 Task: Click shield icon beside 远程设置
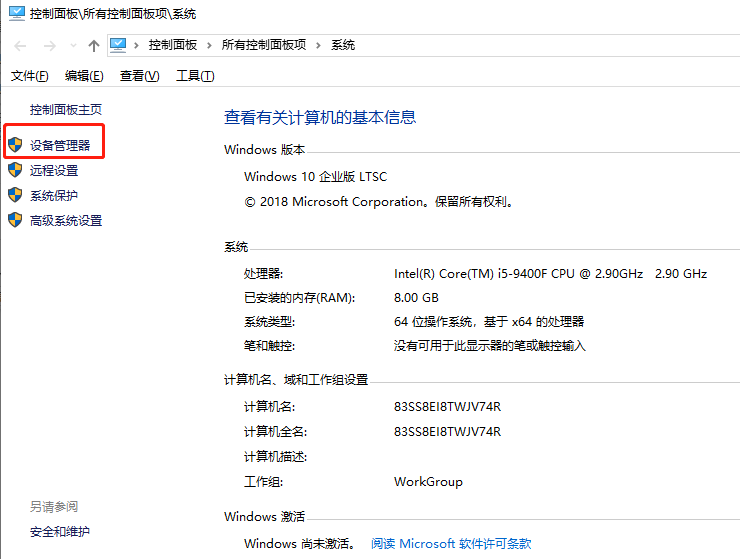click(x=14, y=170)
